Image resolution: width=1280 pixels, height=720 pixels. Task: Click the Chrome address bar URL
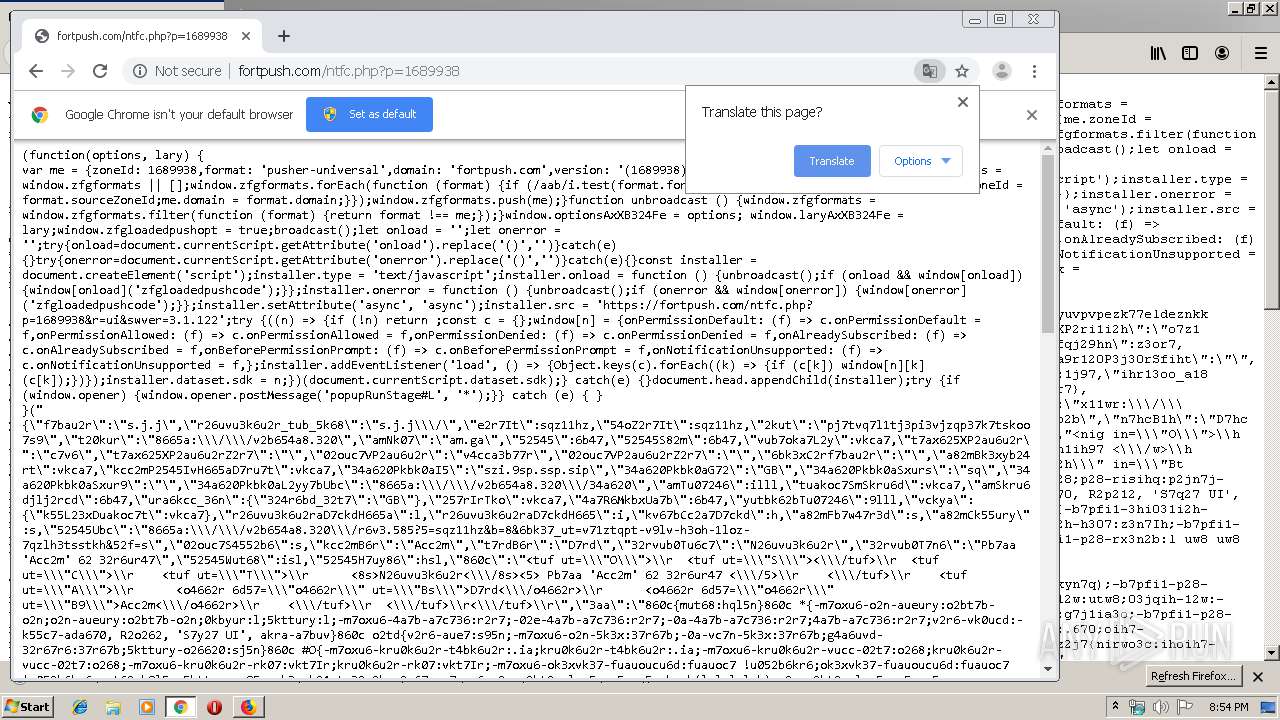coord(349,71)
